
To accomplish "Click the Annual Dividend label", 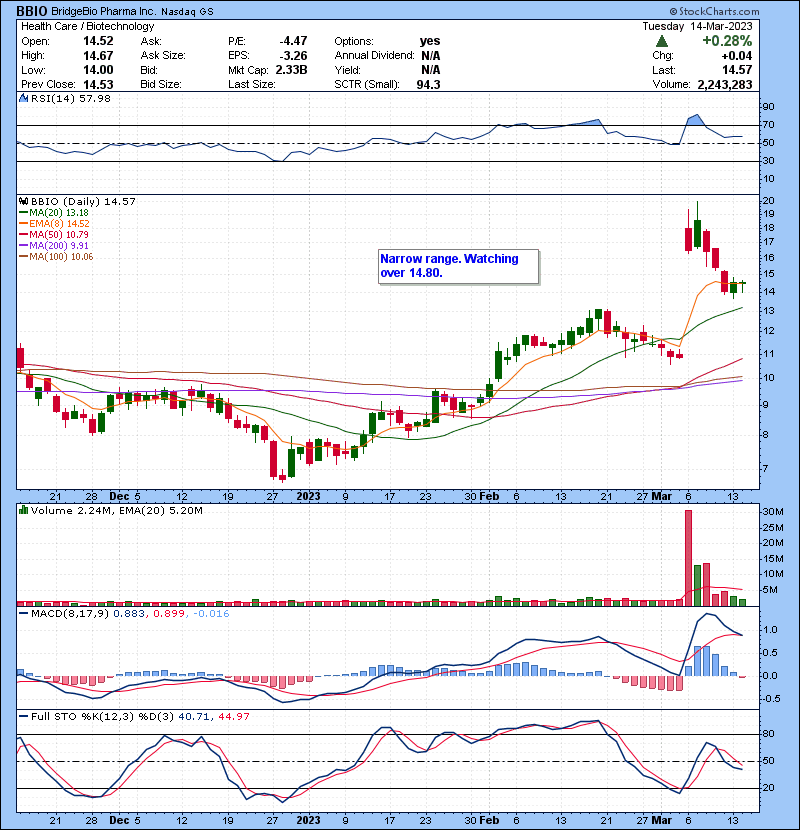I will 374,56.
